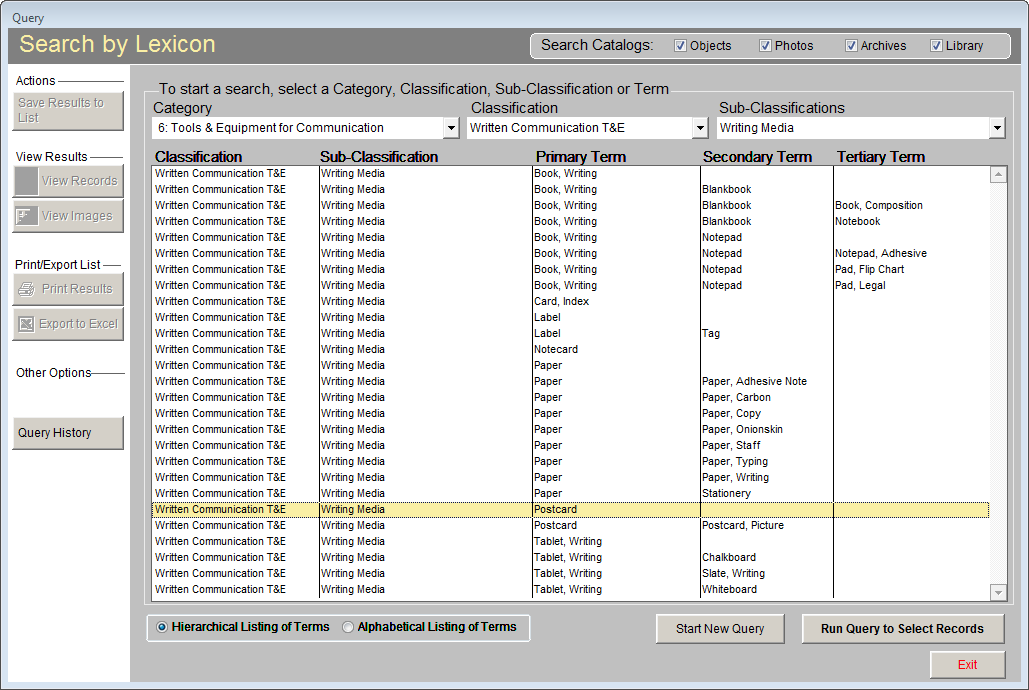Select Hierarchical Listing of Terms

(162, 627)
